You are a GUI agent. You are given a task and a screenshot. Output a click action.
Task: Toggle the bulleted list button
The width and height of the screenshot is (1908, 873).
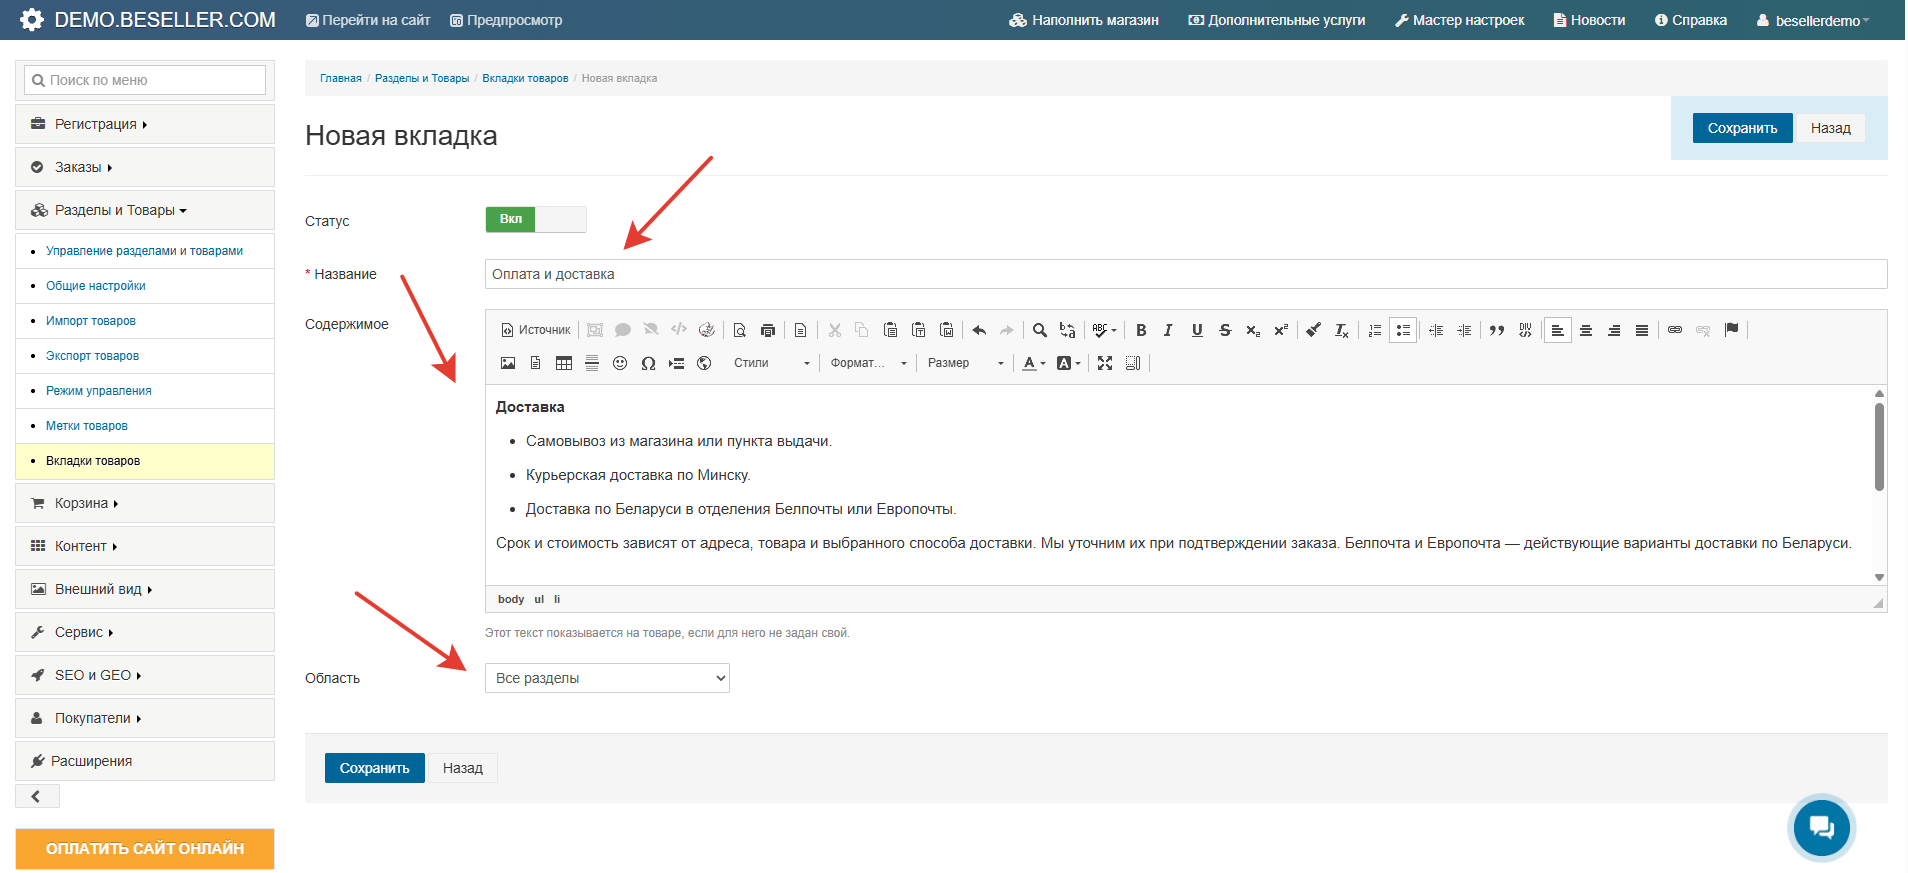[1403, 330]
